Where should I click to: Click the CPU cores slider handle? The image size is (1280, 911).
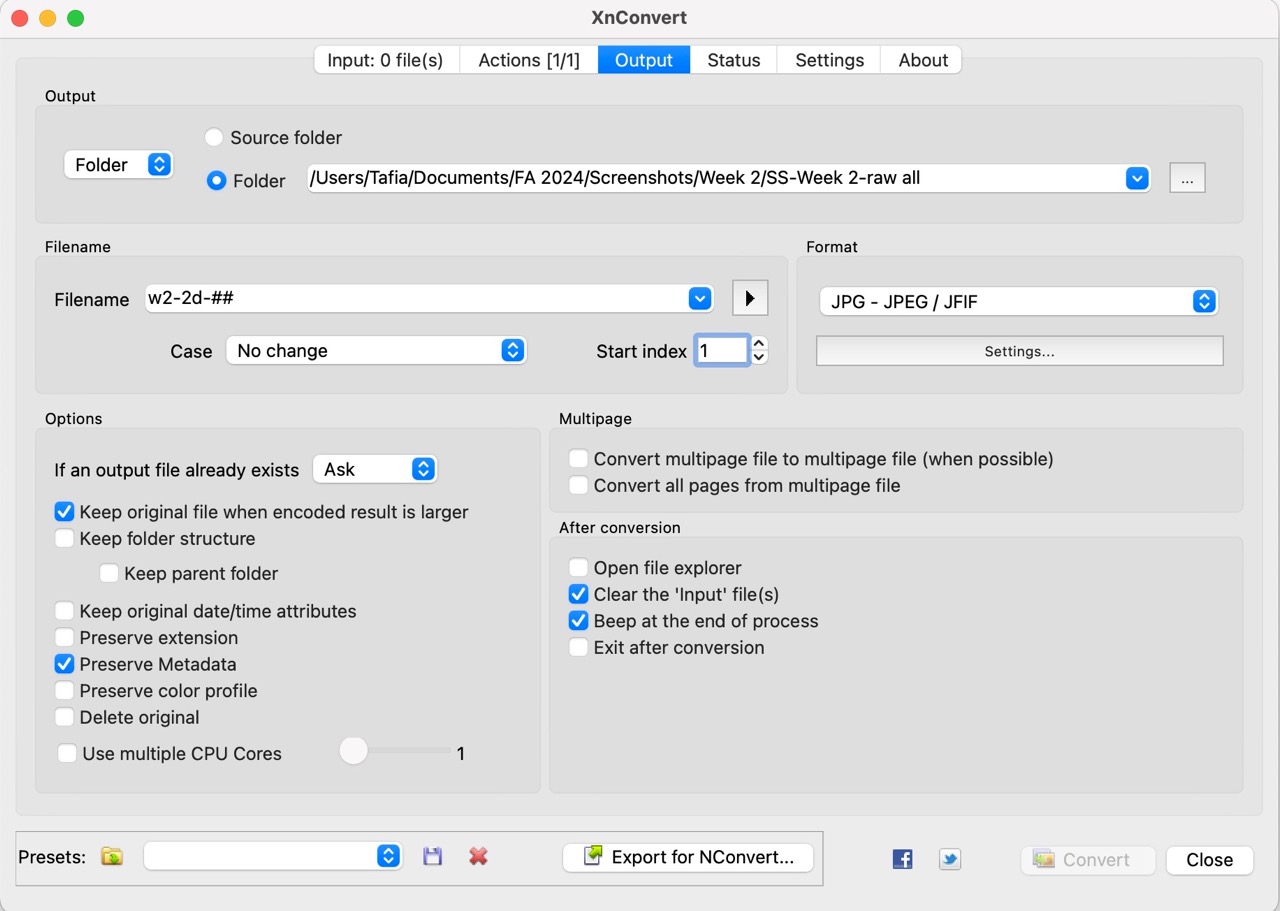click(x=354, y=750)
